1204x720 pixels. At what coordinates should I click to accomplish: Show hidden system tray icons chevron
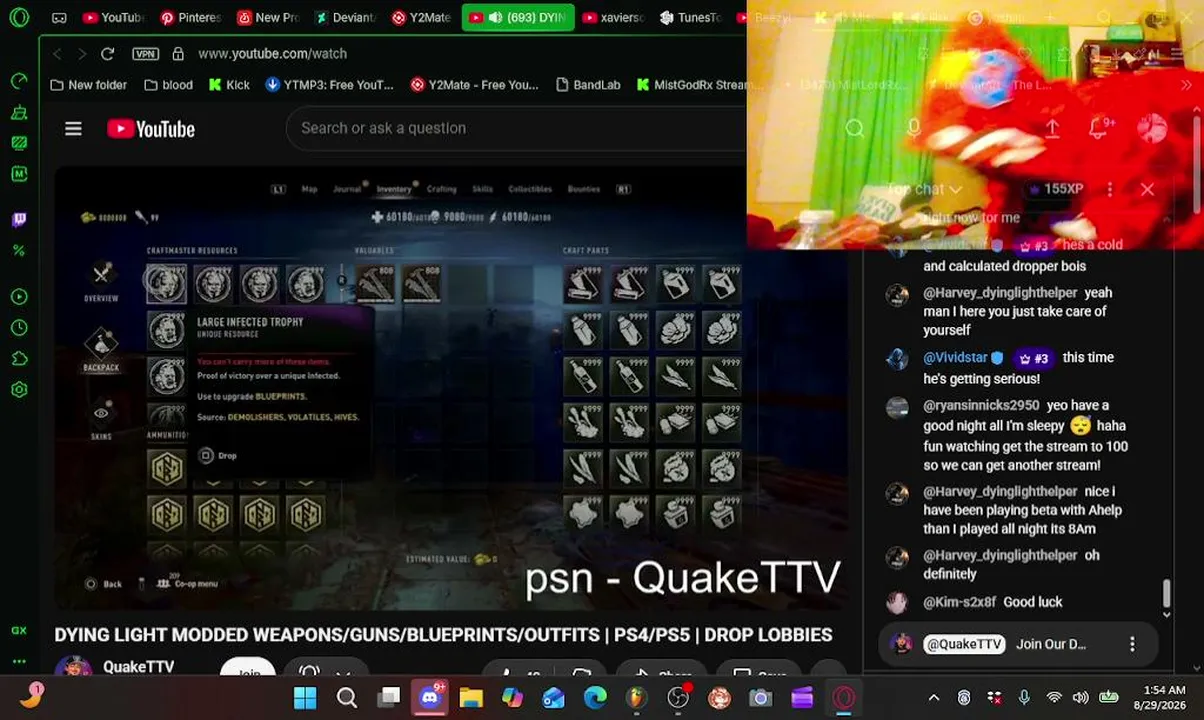click(x=934, y=698)
